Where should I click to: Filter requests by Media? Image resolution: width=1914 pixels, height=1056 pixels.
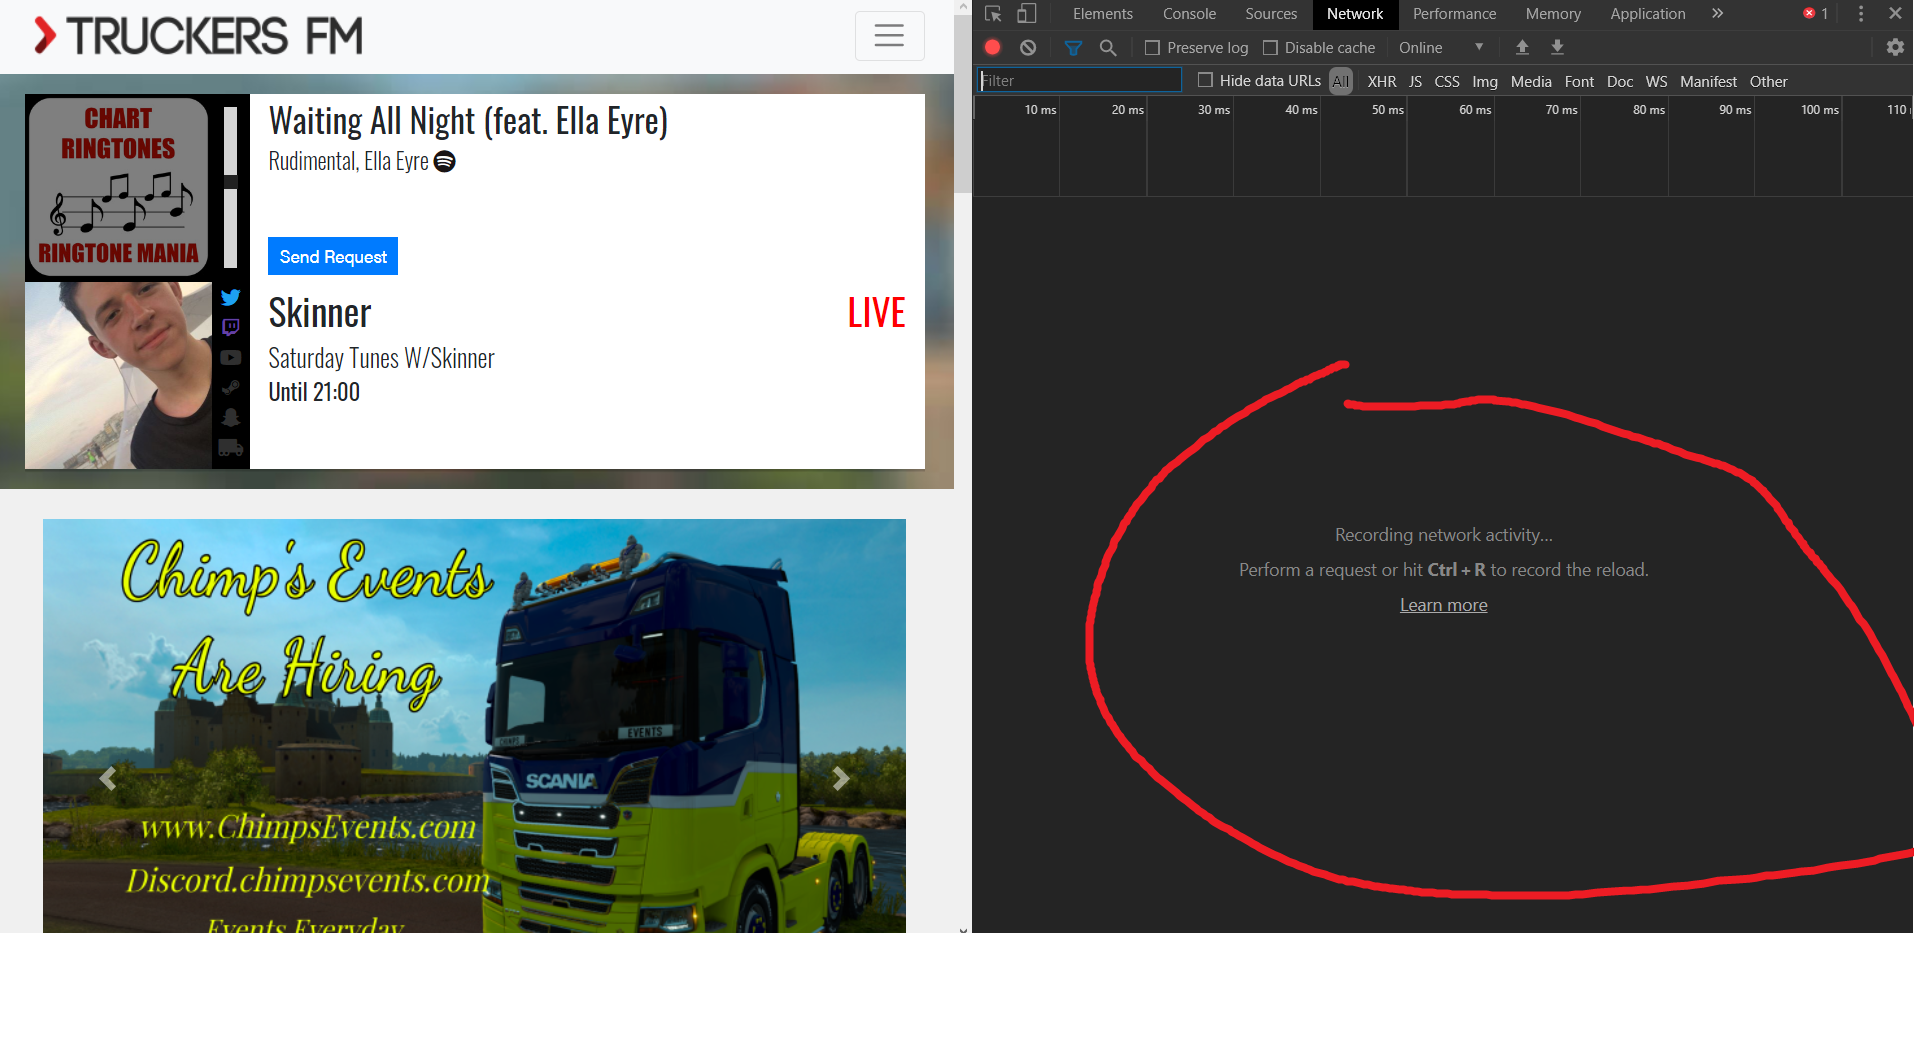pyautogui.click(x=1531, y=81)
